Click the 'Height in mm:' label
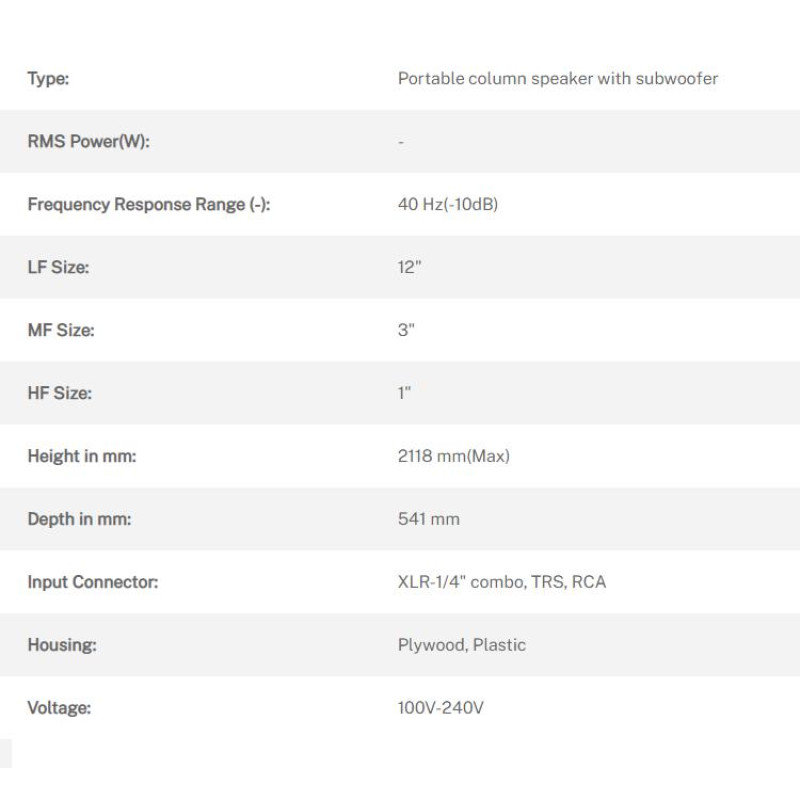The height and width of the screenshot is (800, 800). (x=82, y=456)
